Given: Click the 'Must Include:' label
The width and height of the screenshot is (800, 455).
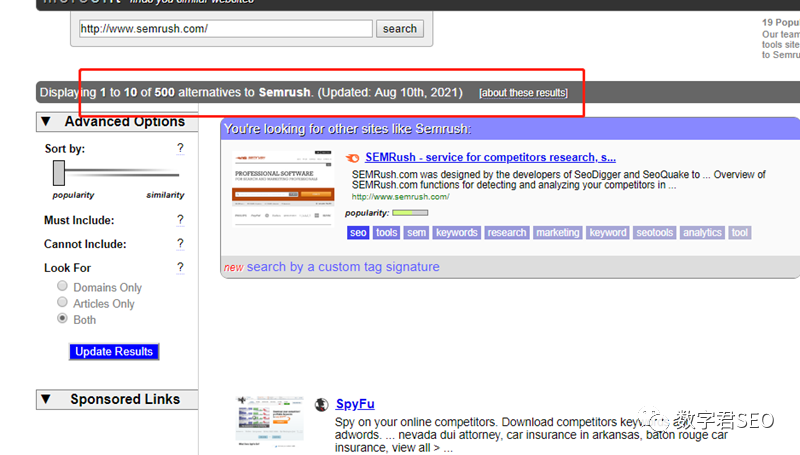Looking at the screenshot, I should [79, 220].
